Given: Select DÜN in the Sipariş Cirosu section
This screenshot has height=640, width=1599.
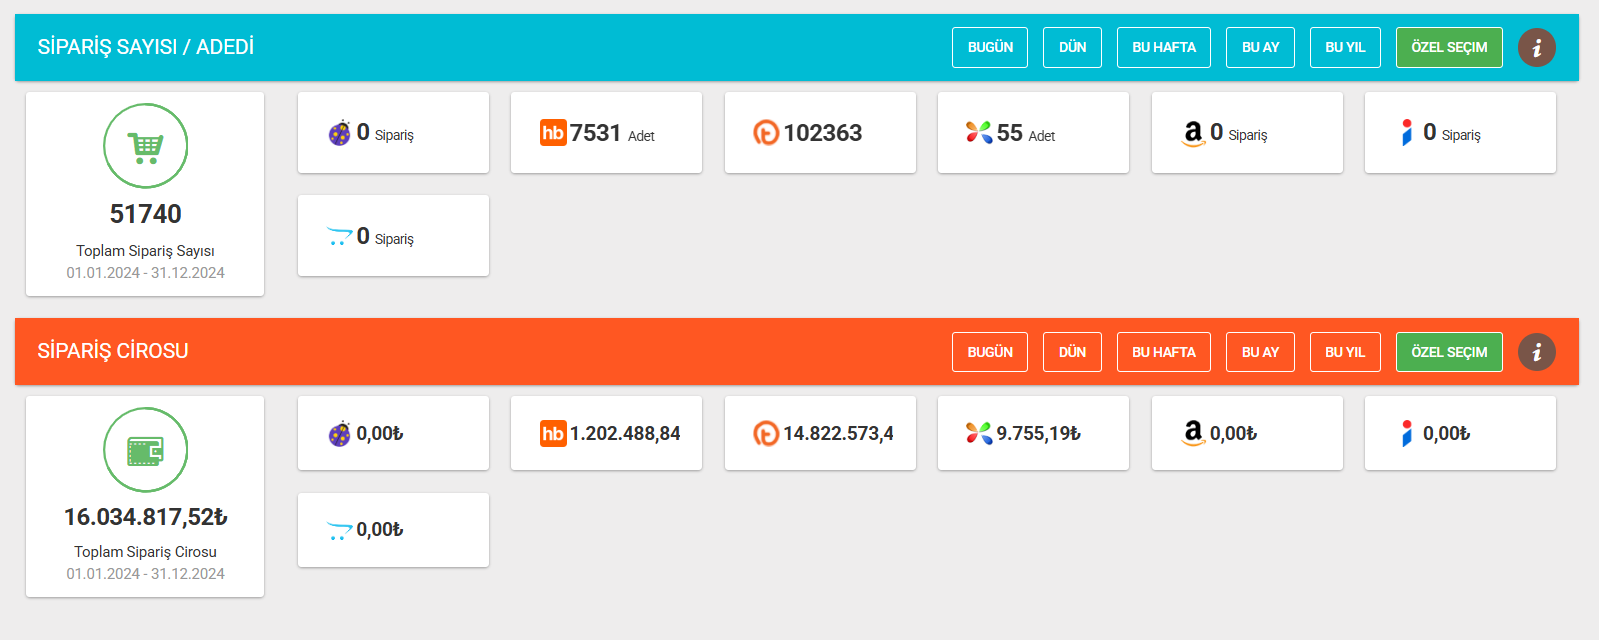Looking at the screenshot, I should [x=1072, y=352].
